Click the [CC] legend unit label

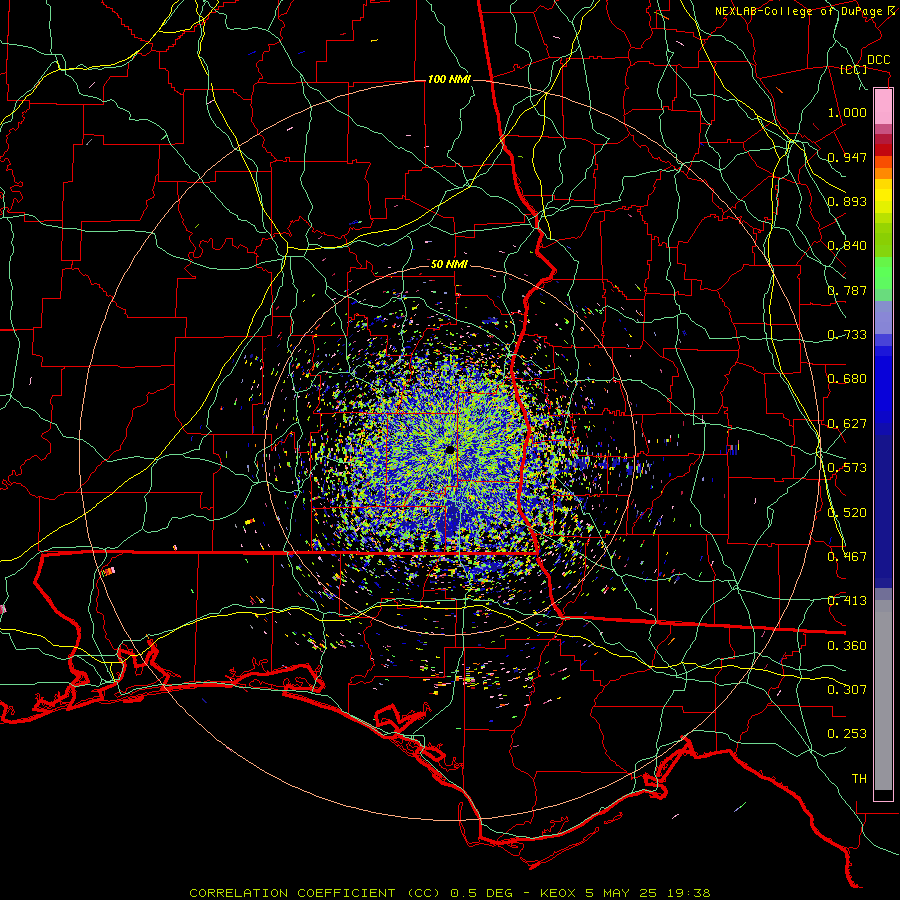tap(853, 69)
